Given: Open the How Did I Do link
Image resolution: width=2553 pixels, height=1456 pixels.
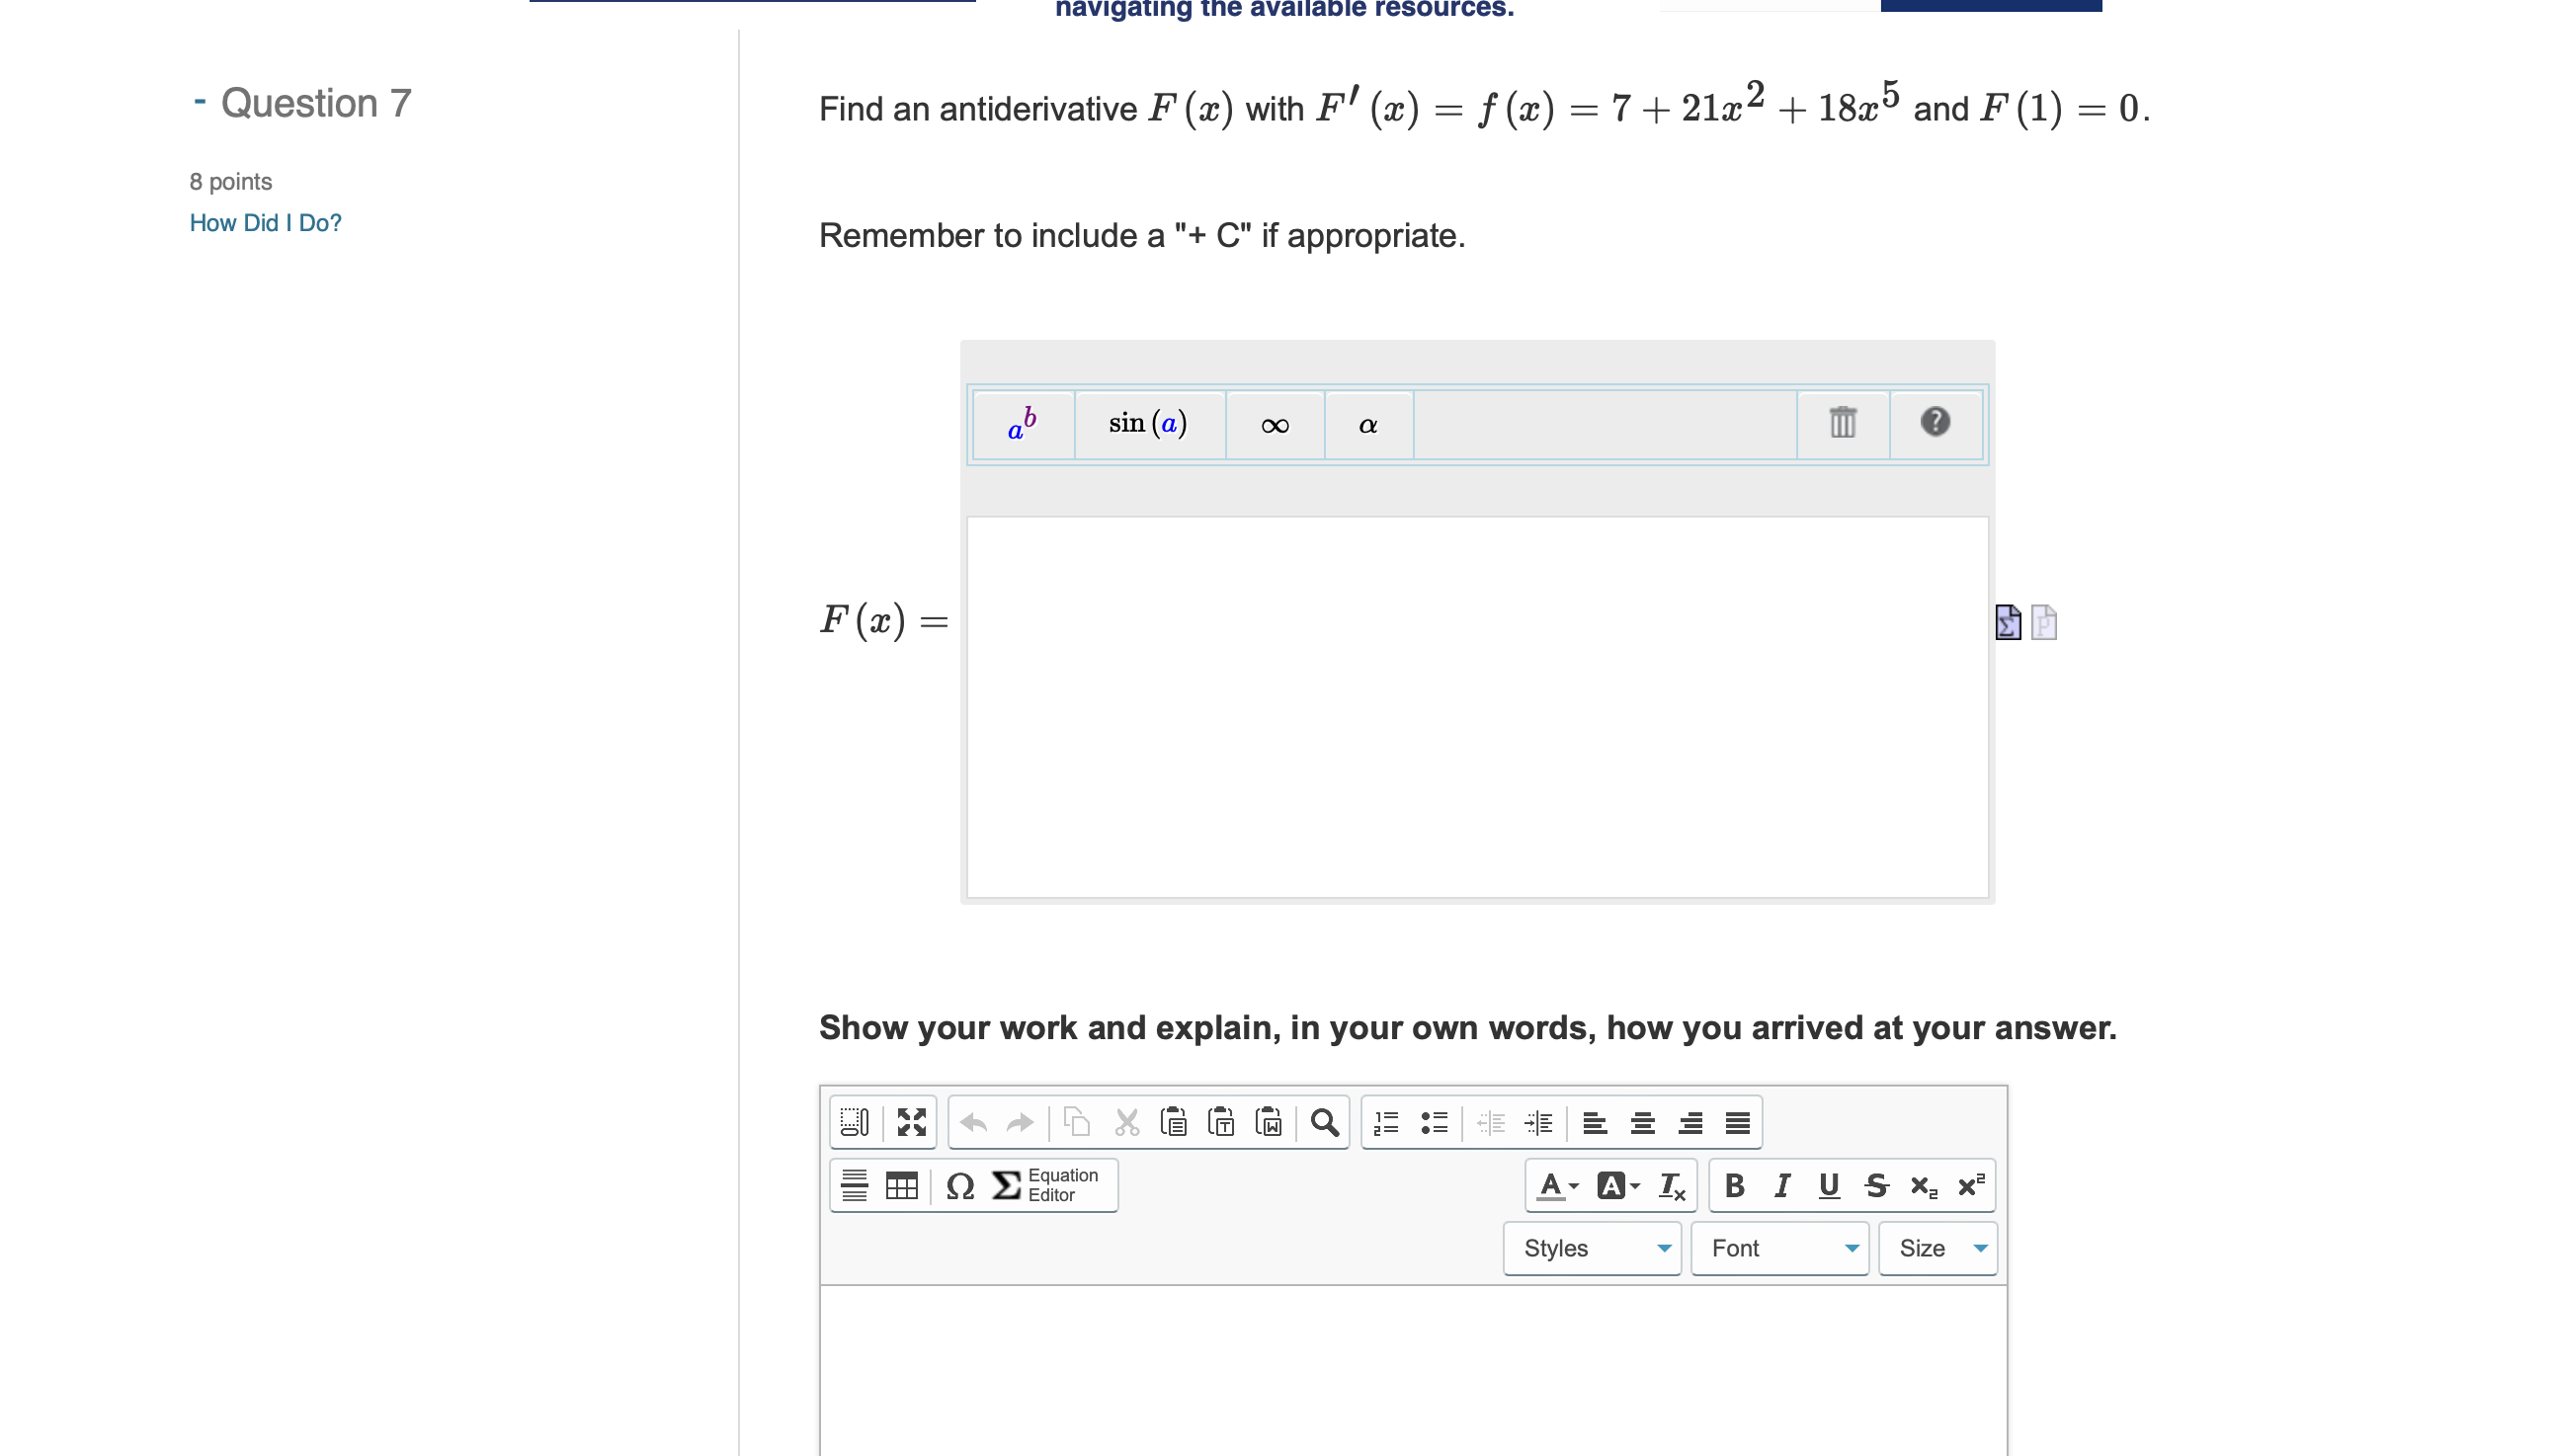Looking at the screenshot, I should pyautogui.click(x=264, y=222).
